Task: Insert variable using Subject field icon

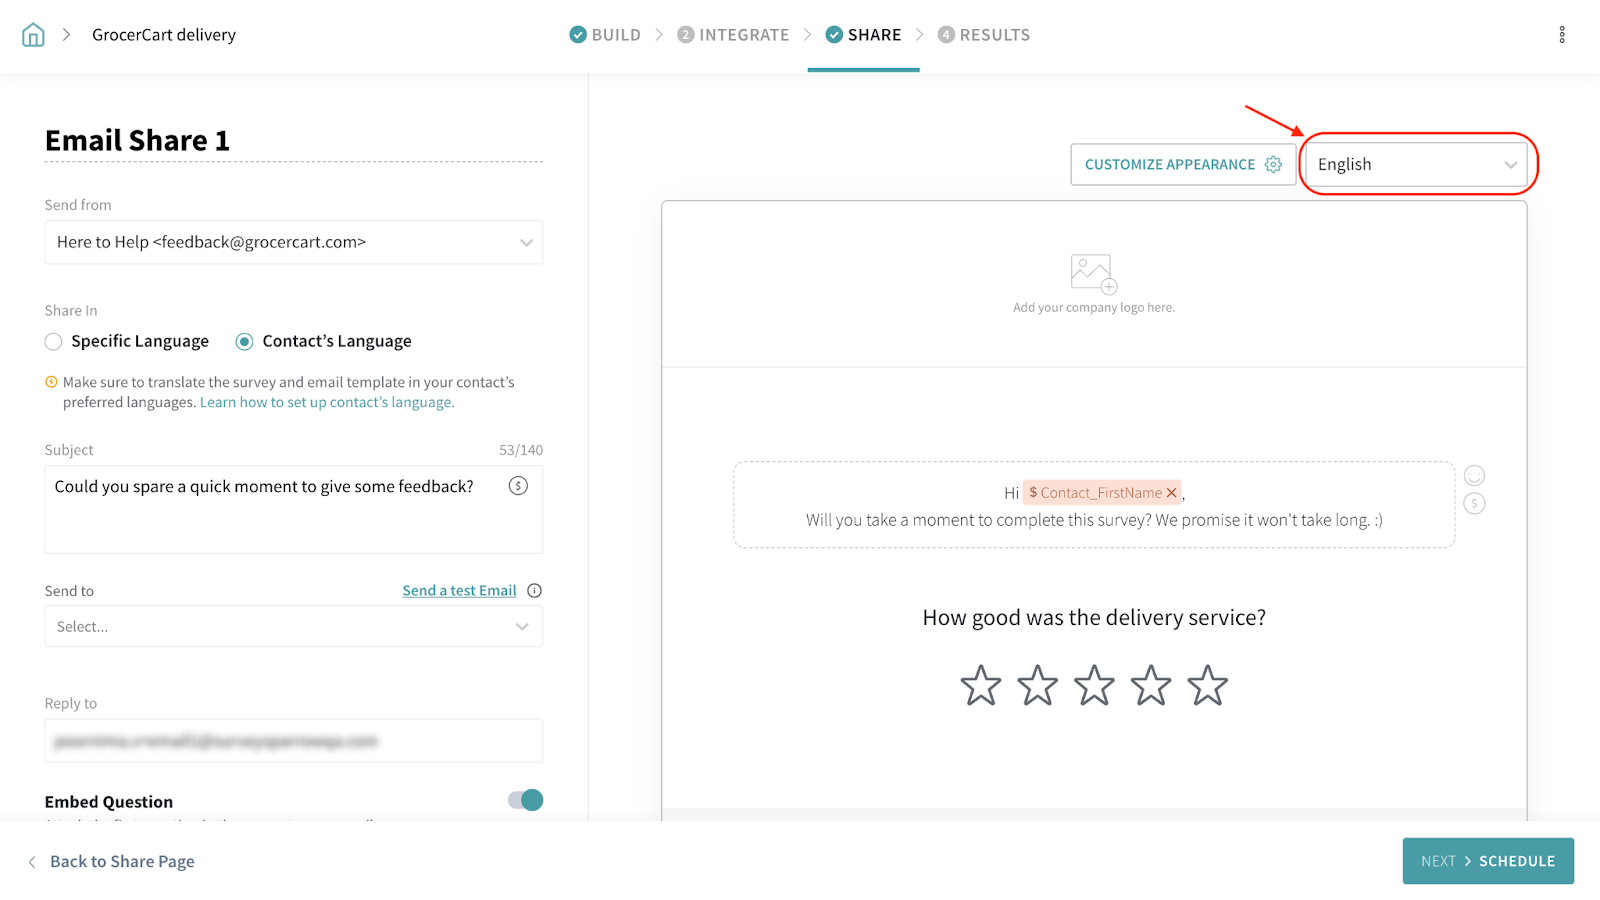Action: click(518, 486)
